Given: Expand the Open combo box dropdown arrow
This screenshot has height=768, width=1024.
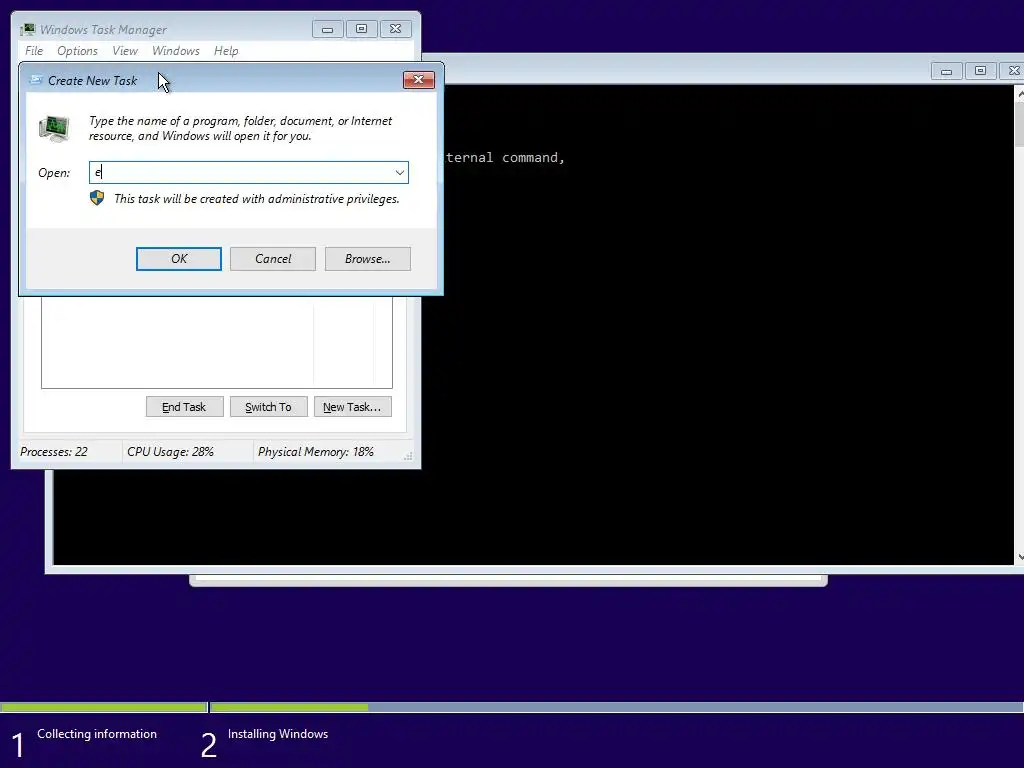Looking at the screenshot, I should [x=399, y=172].
